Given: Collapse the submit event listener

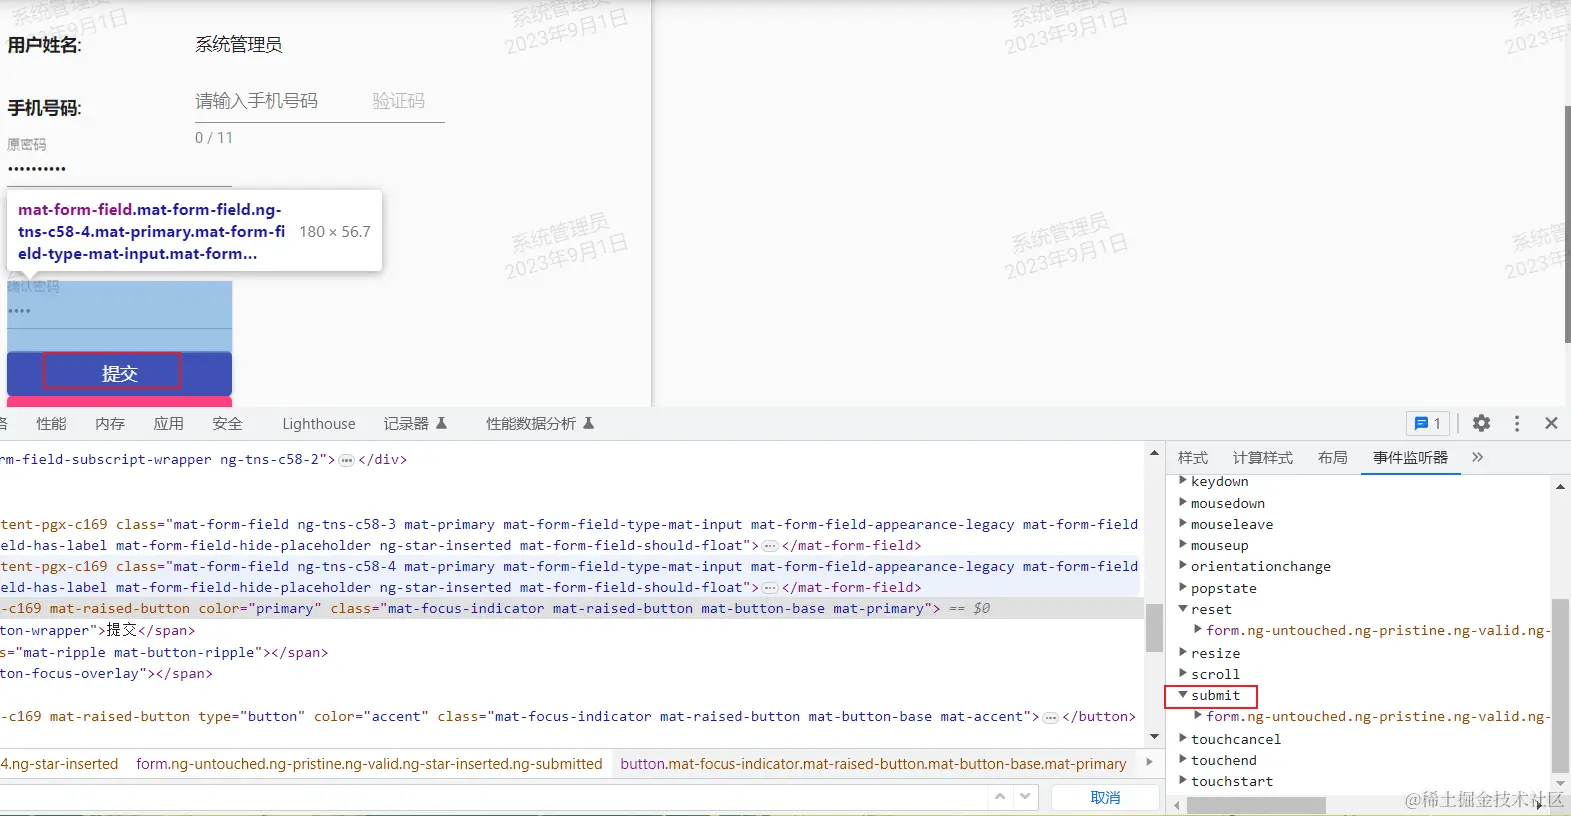Looking at the screenshot, I should tap(1183, 695).
